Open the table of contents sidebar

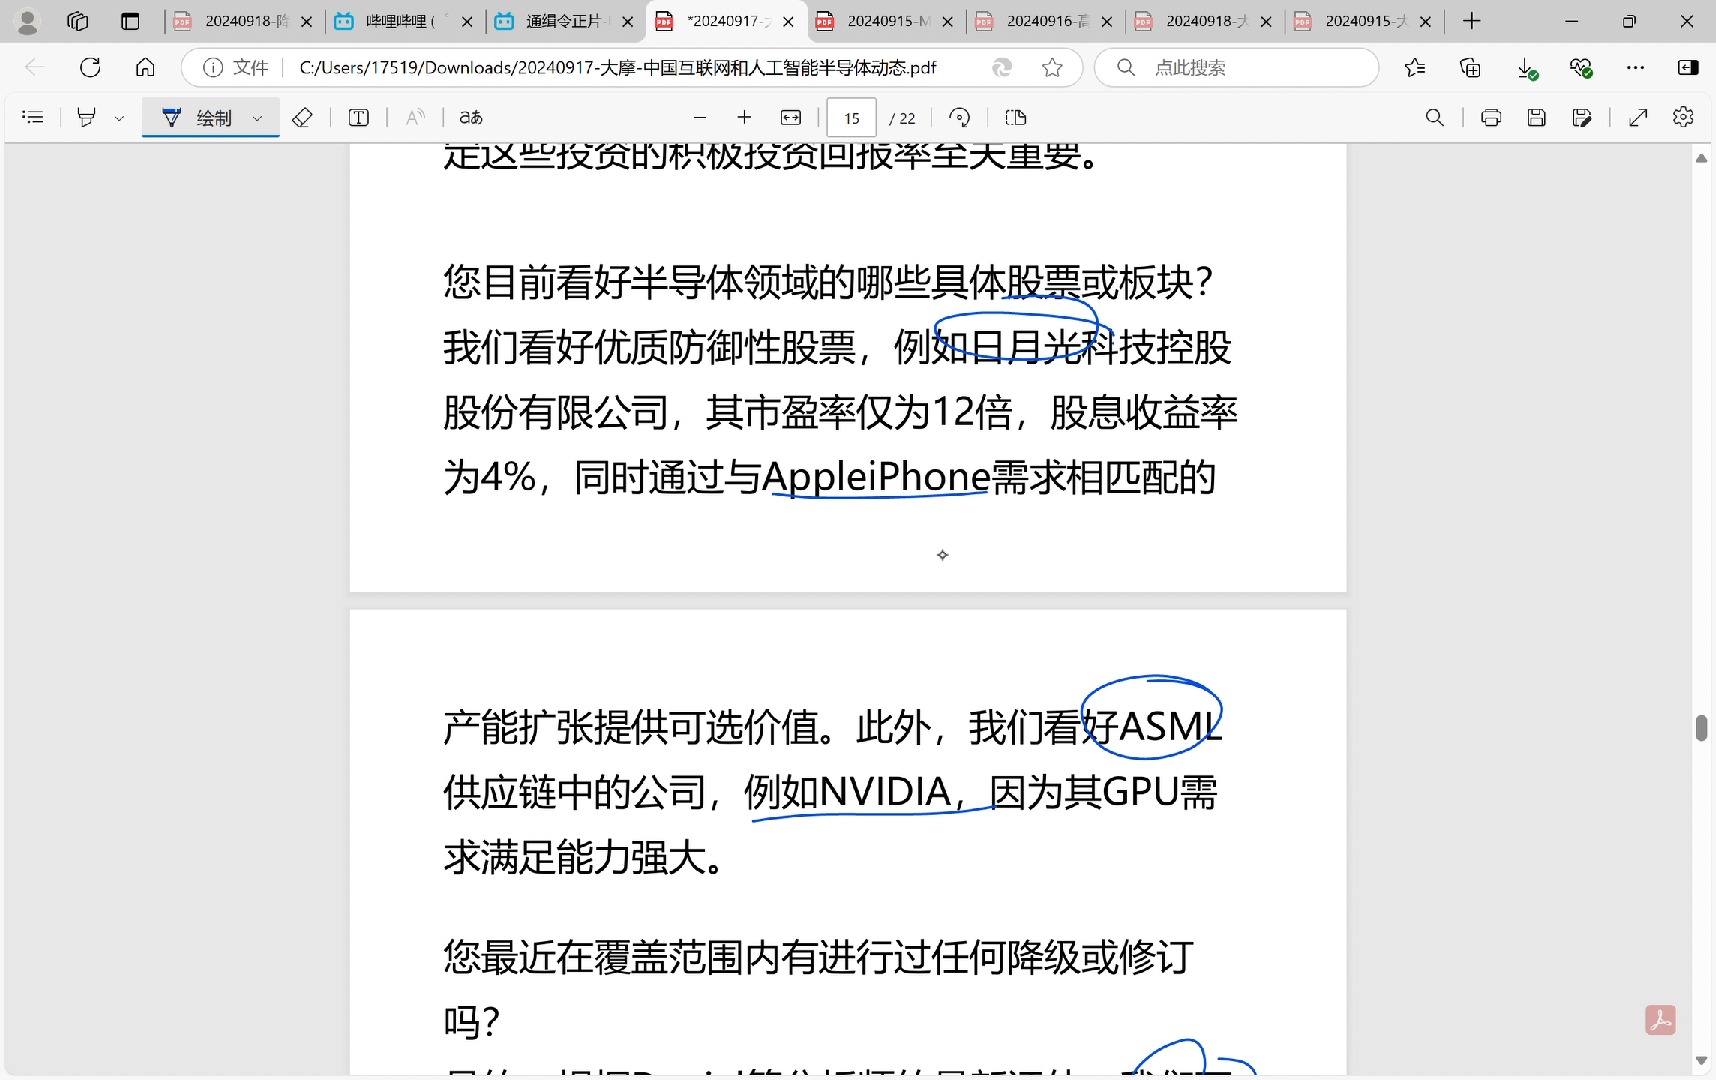tap(32, 118)
